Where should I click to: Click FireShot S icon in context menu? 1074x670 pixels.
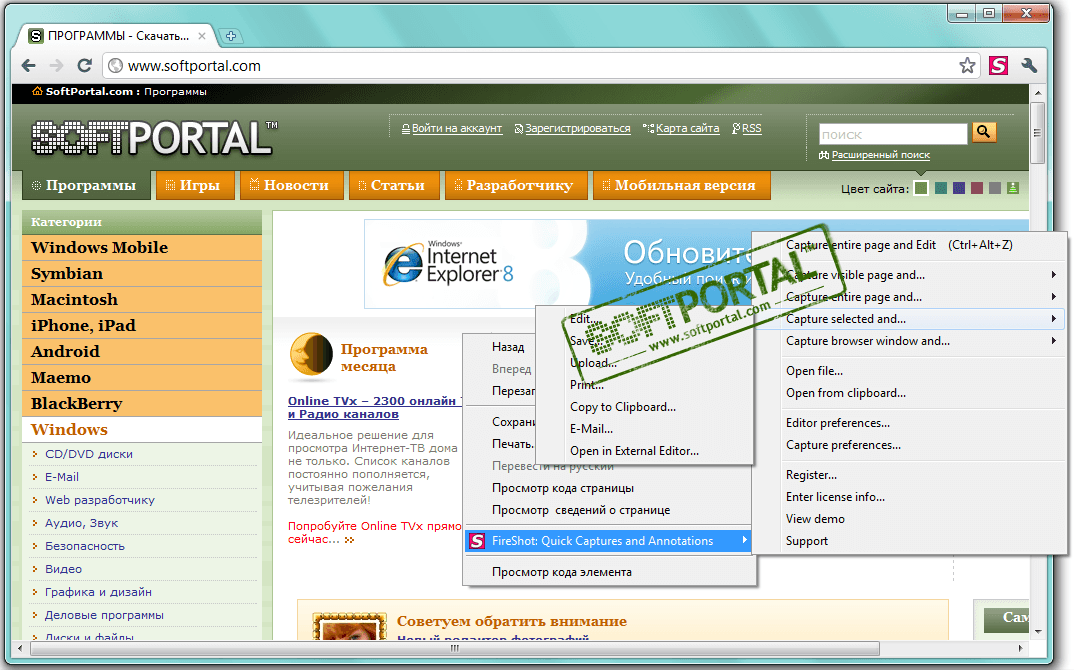[477, 541]
